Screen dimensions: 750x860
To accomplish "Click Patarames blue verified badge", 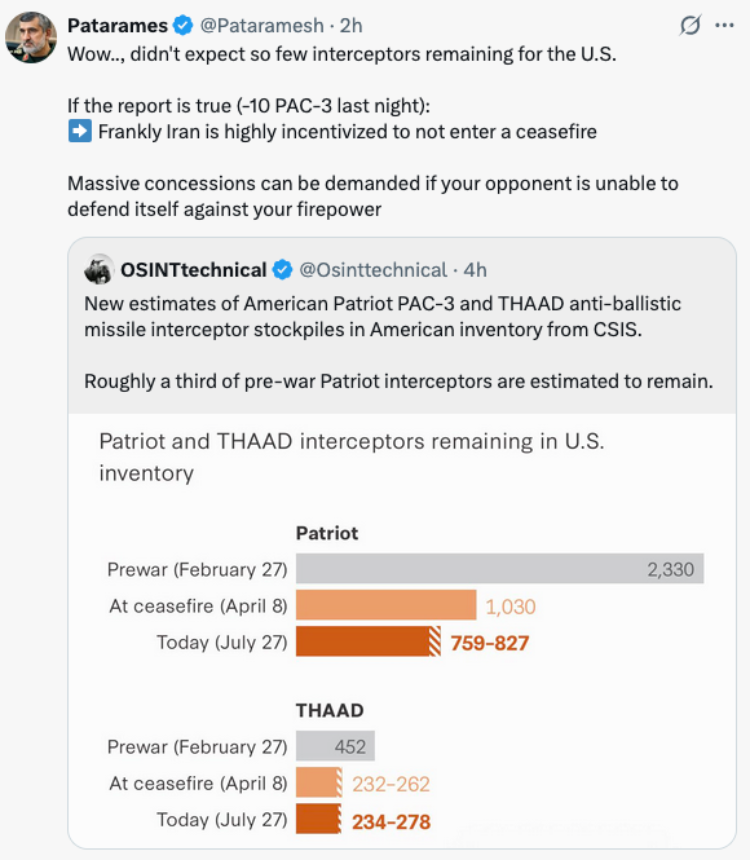I will click(x=183, y=26).
